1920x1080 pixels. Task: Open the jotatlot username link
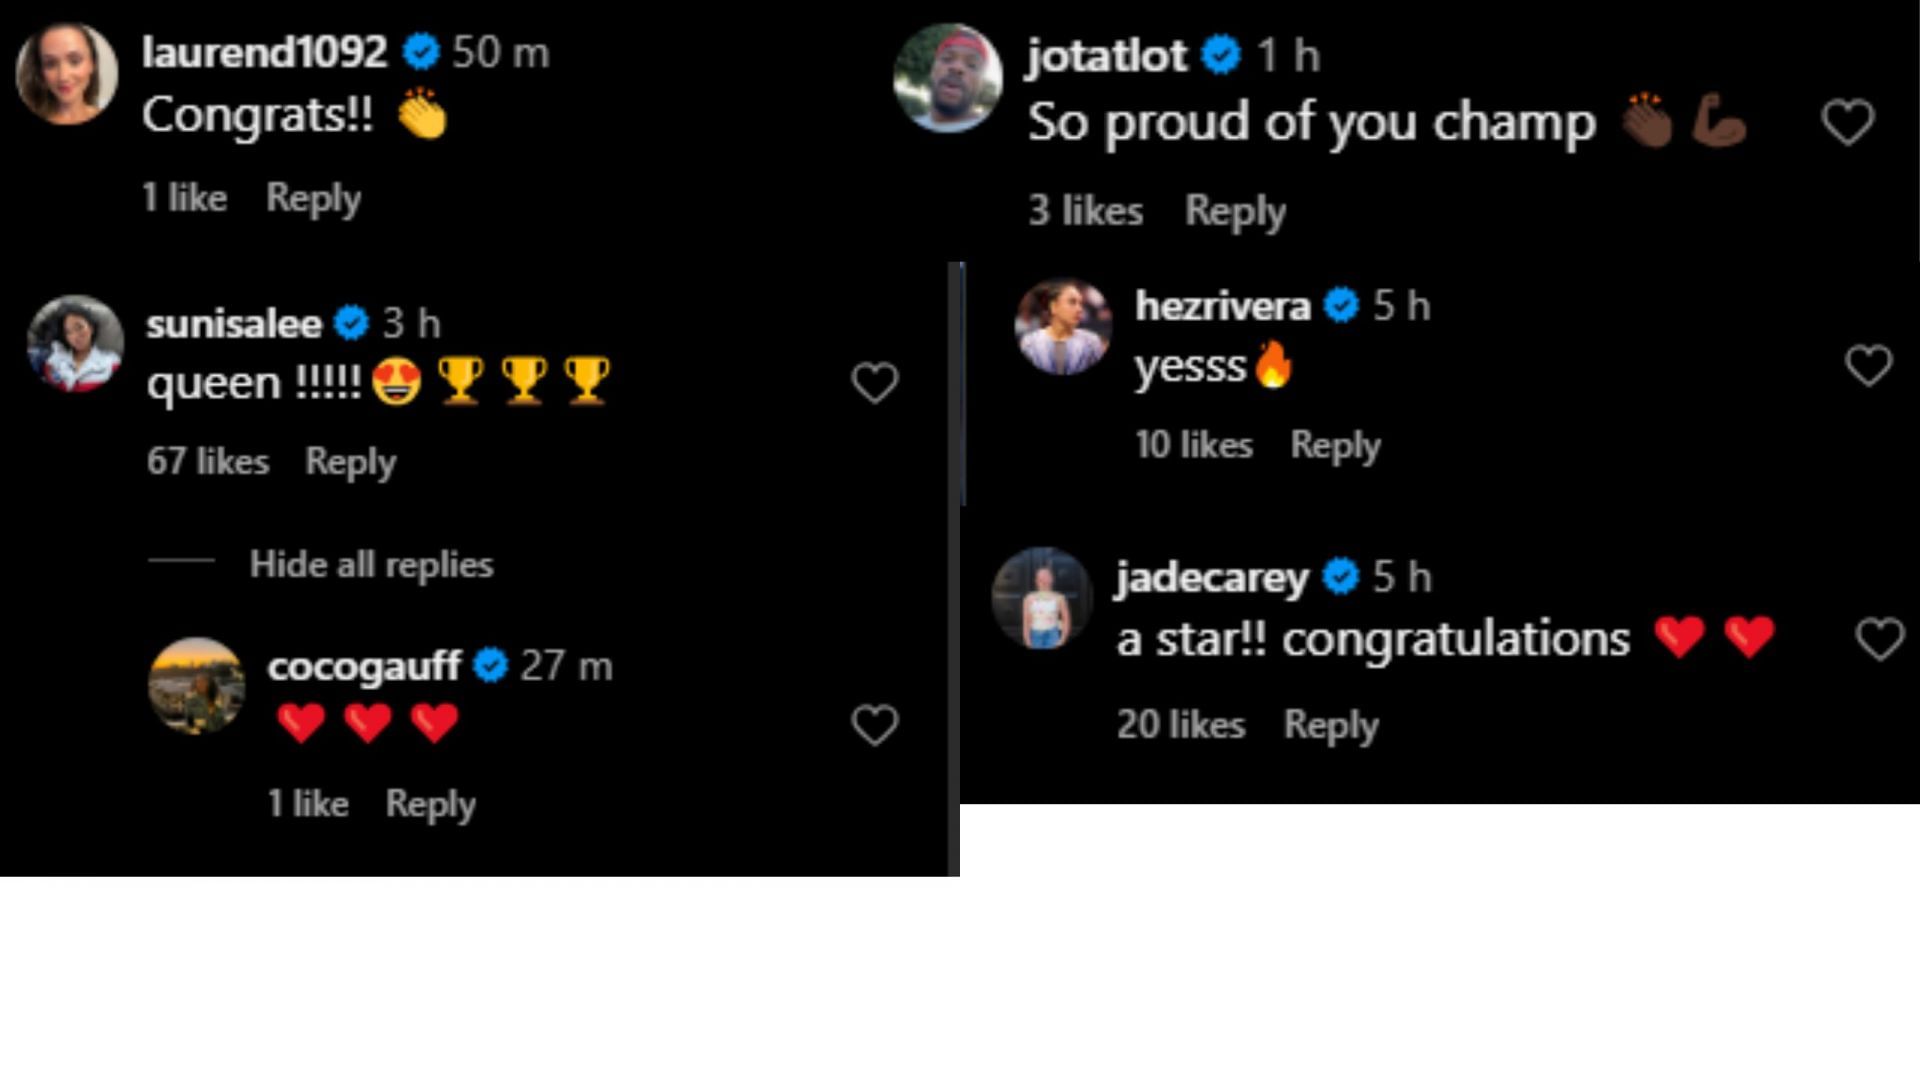(1106, 56)
